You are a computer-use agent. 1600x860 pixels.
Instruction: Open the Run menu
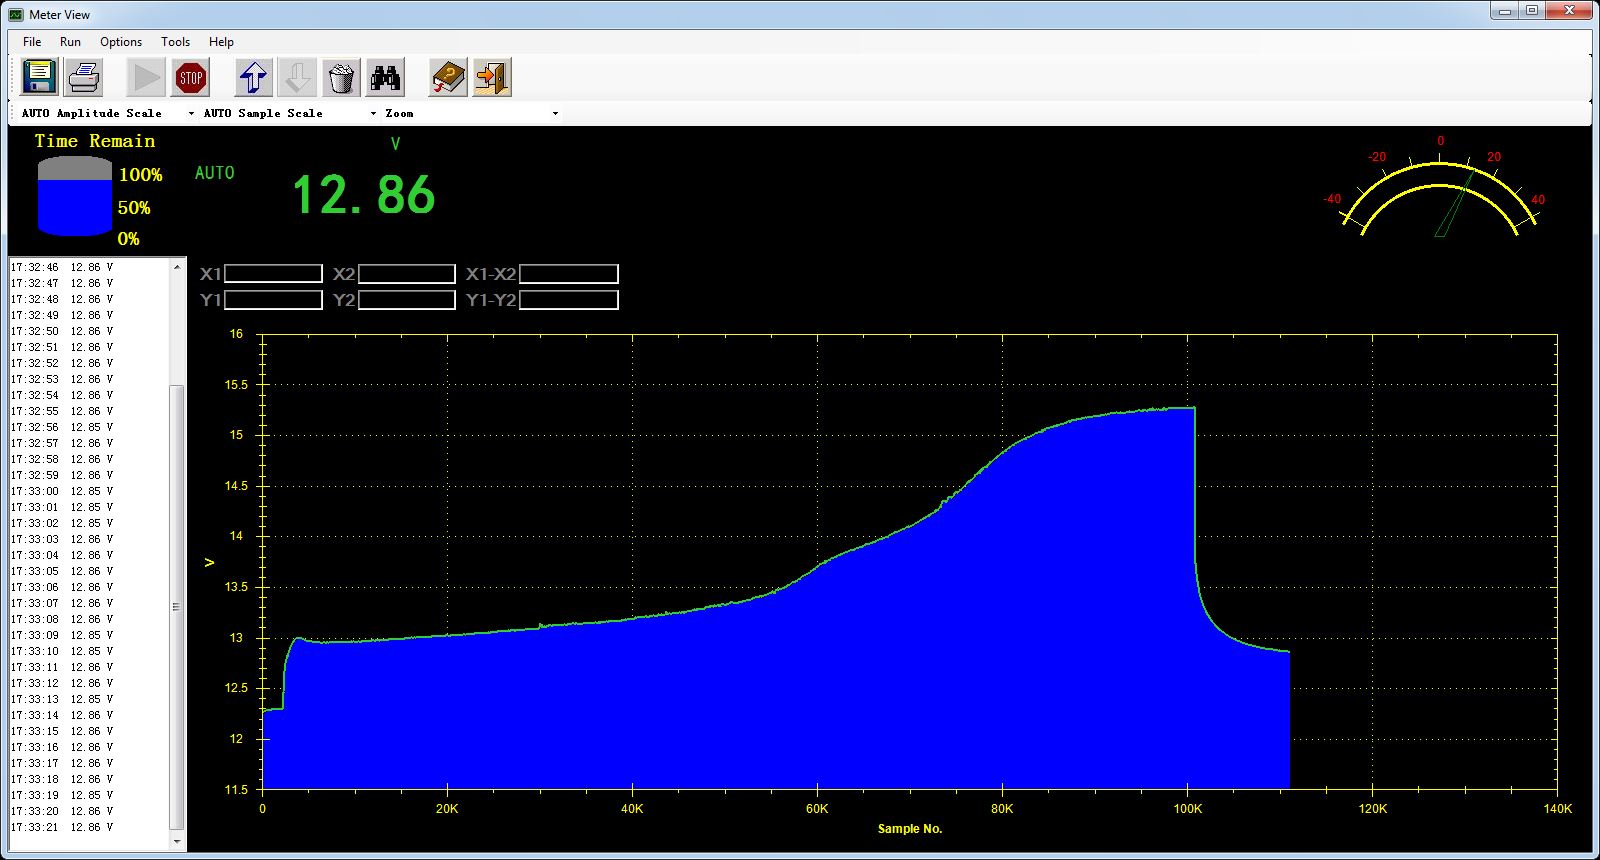tap(70, 42)
